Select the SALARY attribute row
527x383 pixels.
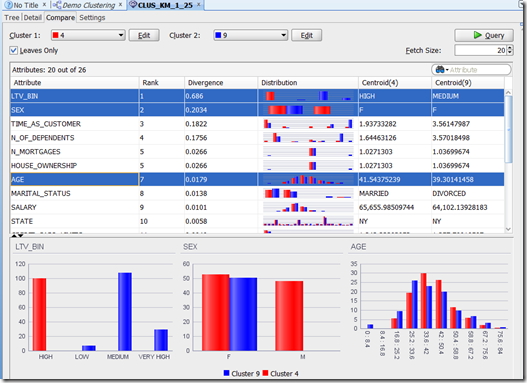(x=257, y=207)
